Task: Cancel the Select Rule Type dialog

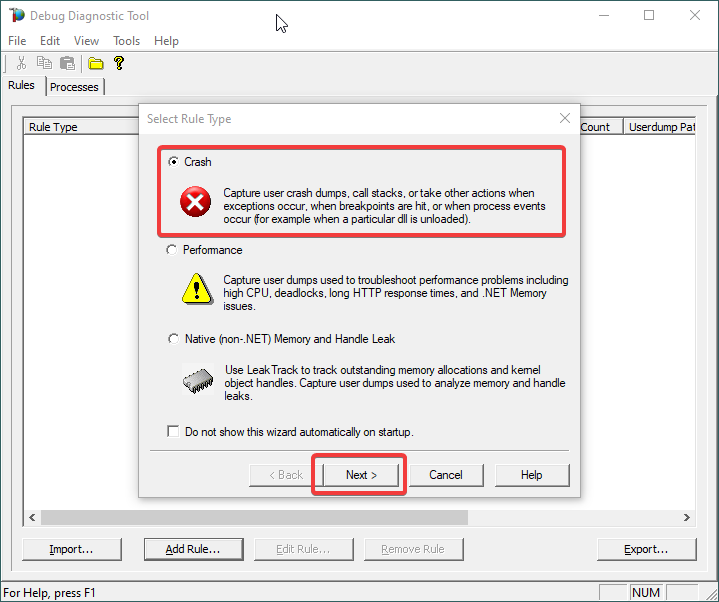Action: (446, 475)
